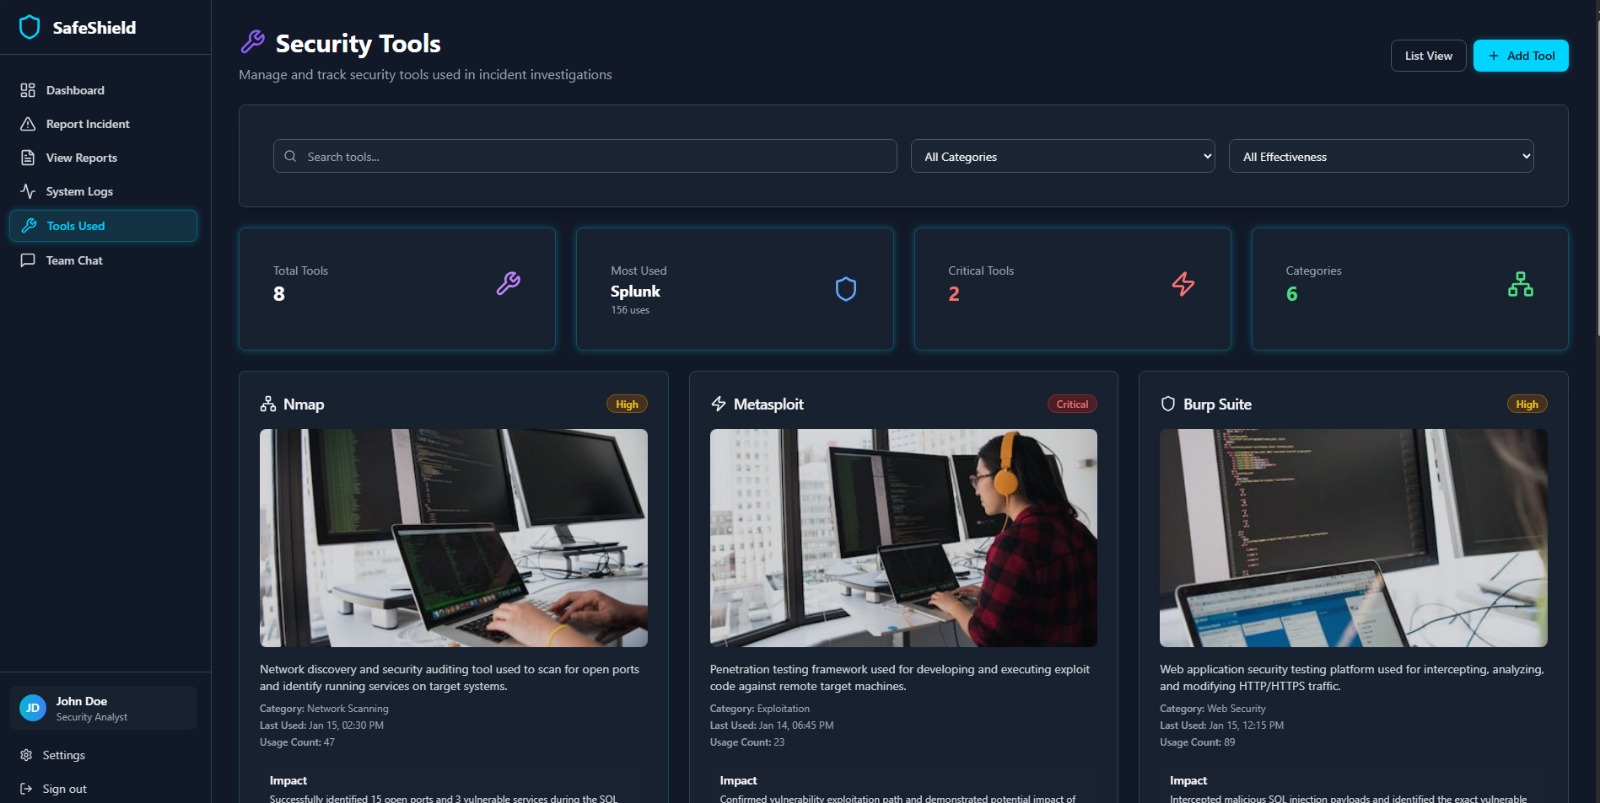Click the View Reports document icon
Viewport: 1600px width, 803px height.
[28, 158]
